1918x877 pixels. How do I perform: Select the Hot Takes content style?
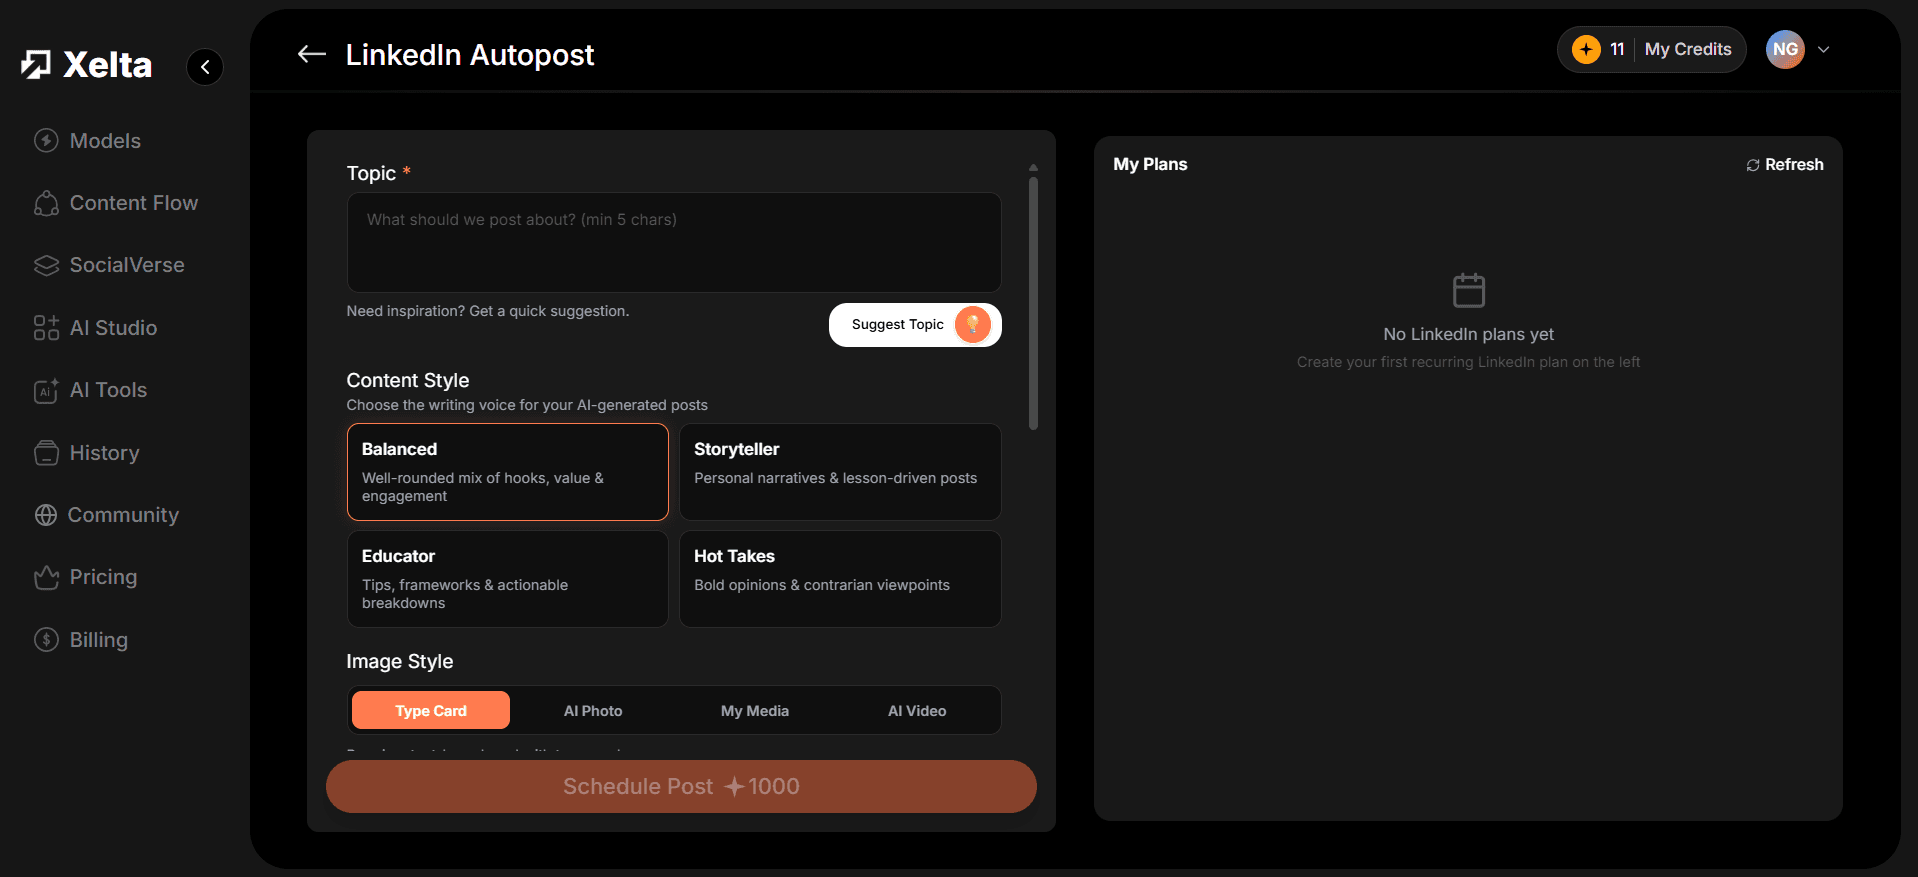[x=840, y=579]
